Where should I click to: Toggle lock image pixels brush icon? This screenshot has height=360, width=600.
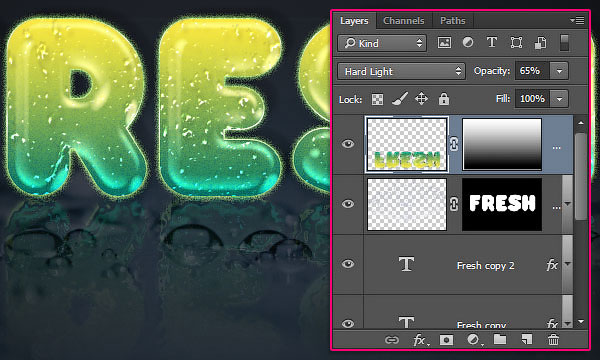[399, 99]
